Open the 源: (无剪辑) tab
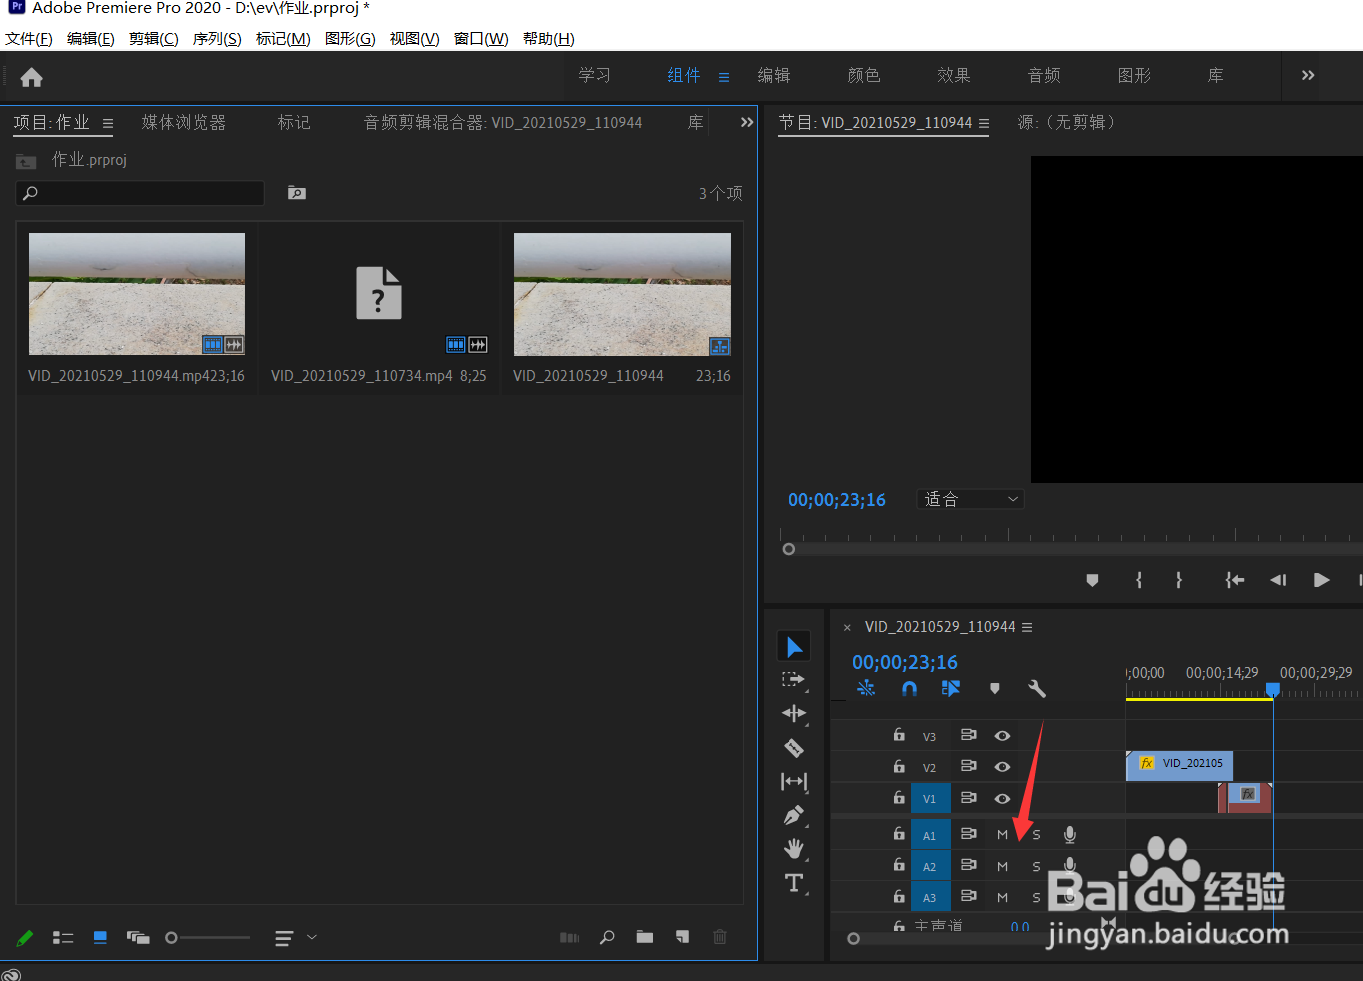1363x981 pixels. click(1067, 122)
